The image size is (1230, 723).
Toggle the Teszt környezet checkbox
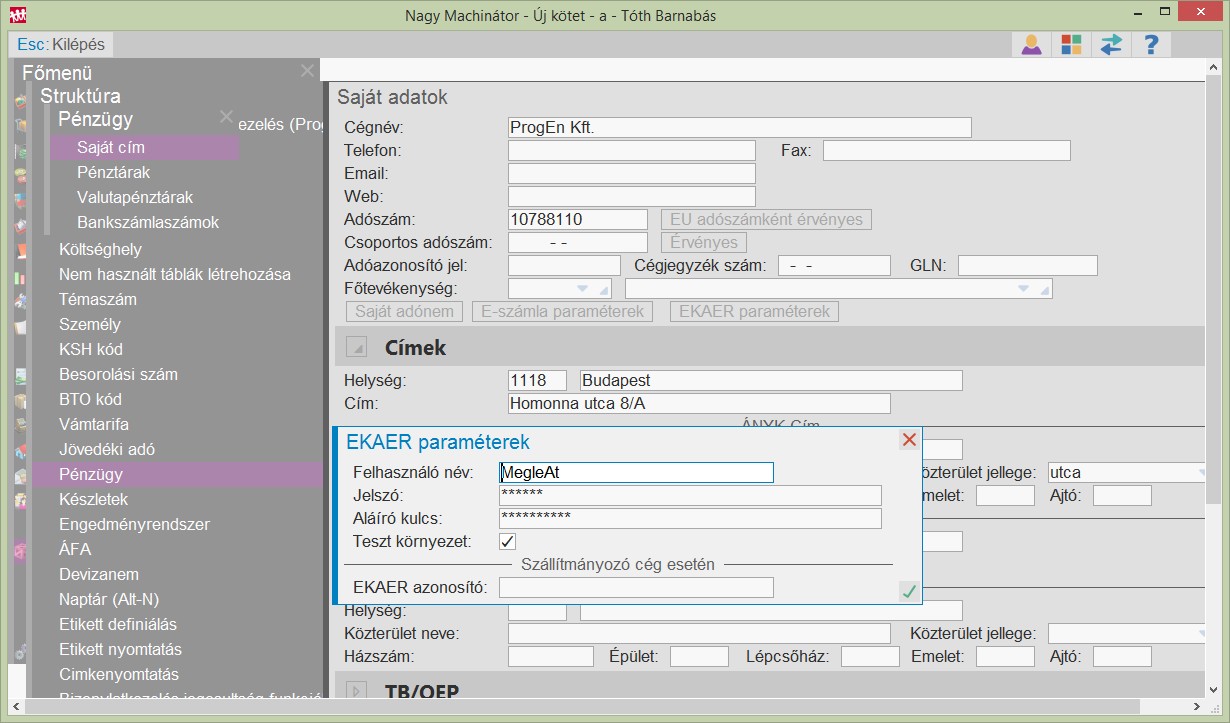[508, 541]
